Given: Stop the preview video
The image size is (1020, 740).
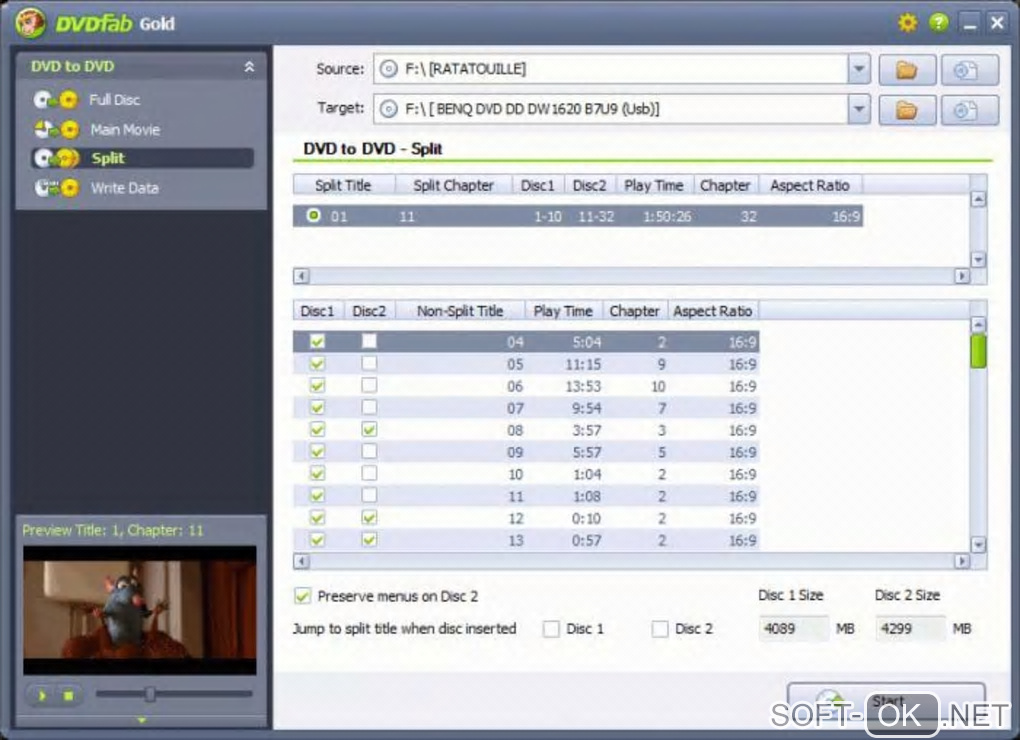Looking at the screenshot, I should [68, 696].
